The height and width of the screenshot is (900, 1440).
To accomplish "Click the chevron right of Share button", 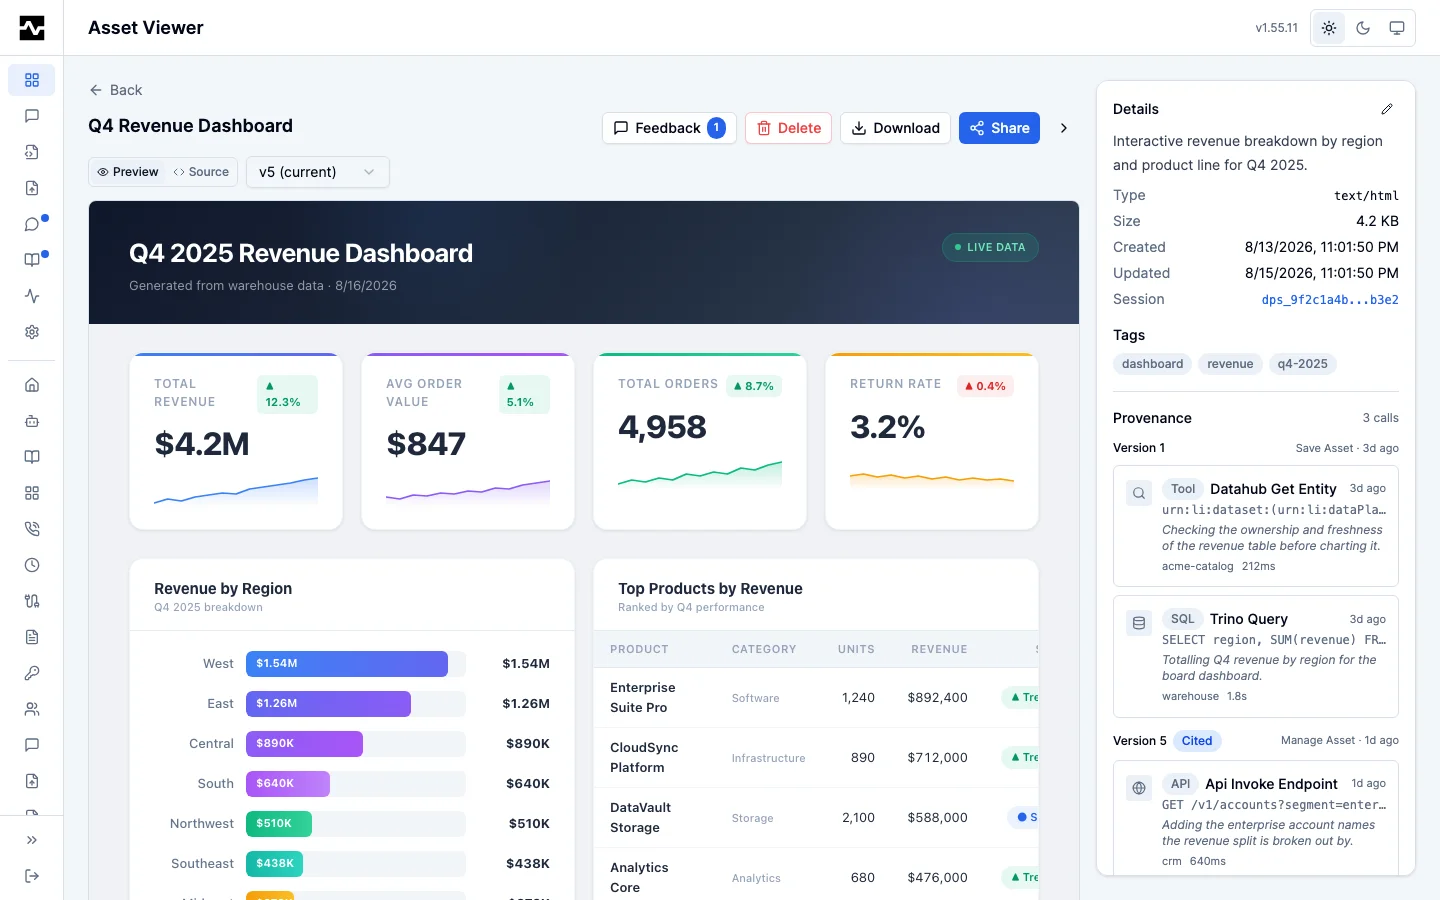I will coord(1064,128).
